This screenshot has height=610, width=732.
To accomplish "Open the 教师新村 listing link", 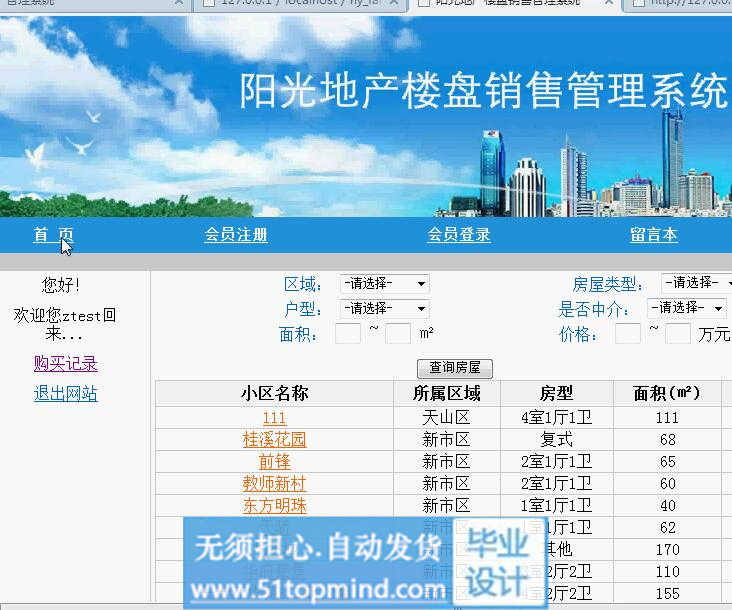I will pos(274,484).
